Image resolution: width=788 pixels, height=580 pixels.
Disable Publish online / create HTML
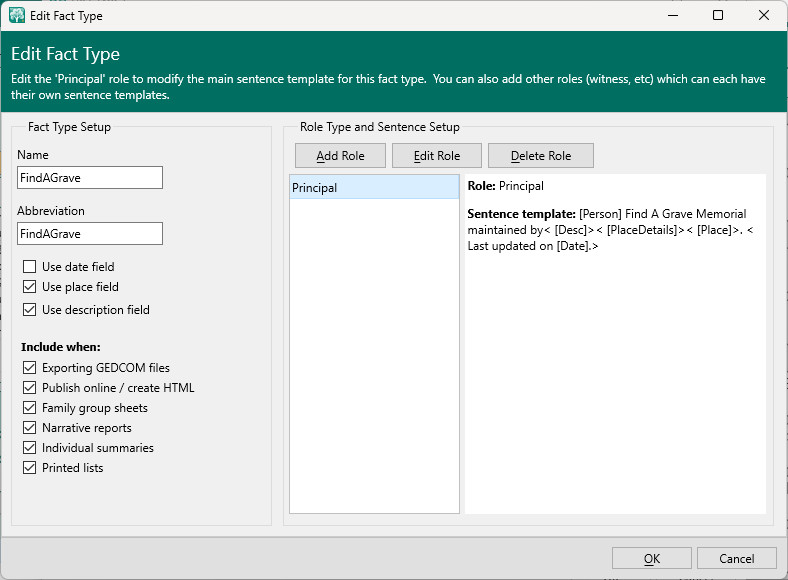pyautogui.click(x=29, y=388)
